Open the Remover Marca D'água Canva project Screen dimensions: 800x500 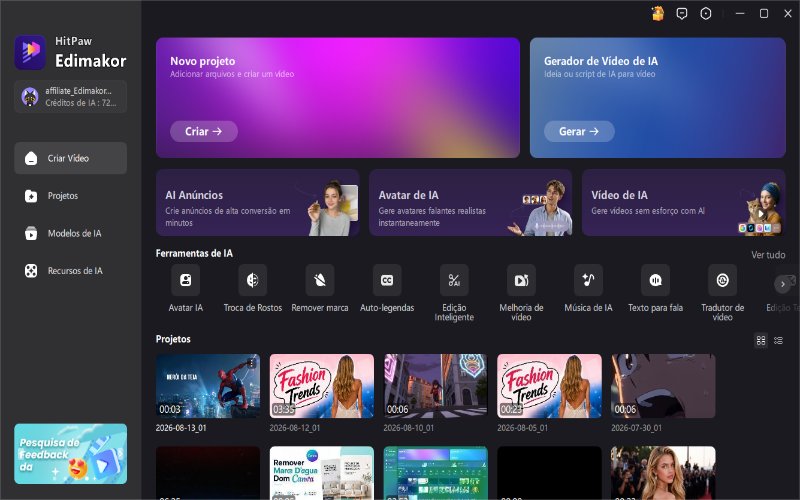[x=321, y=473]
